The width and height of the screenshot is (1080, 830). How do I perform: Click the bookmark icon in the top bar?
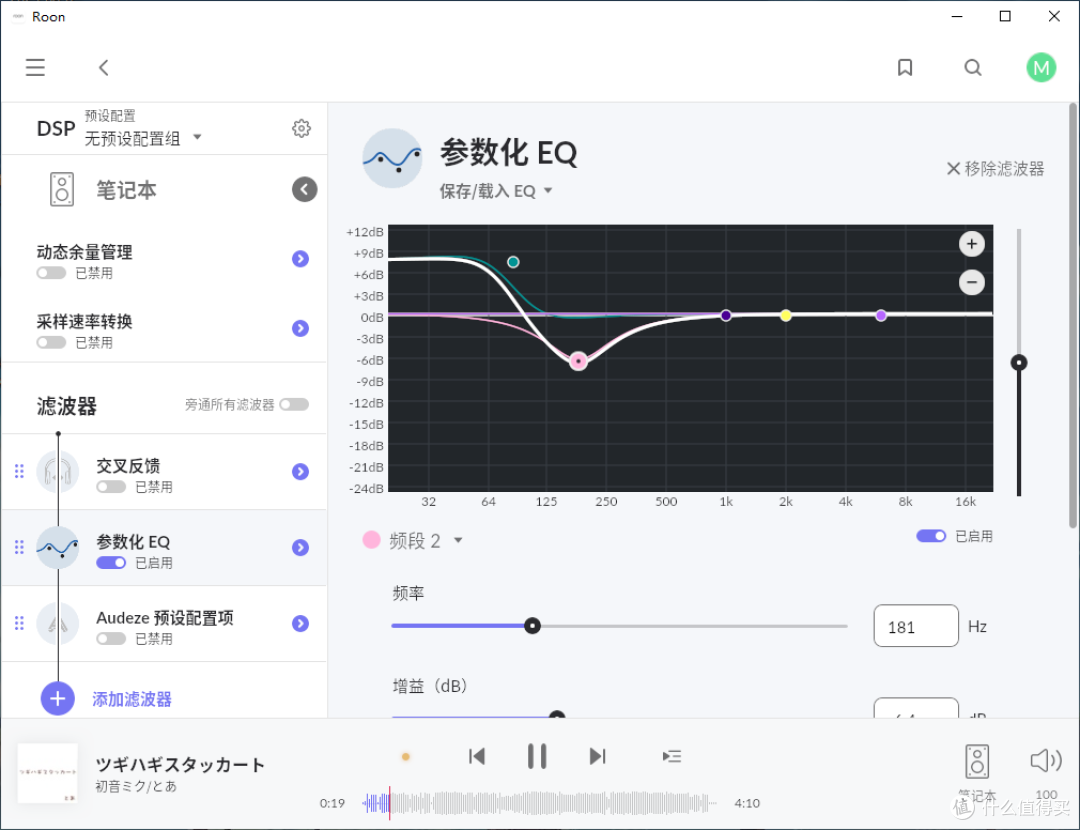click(905, 67)
